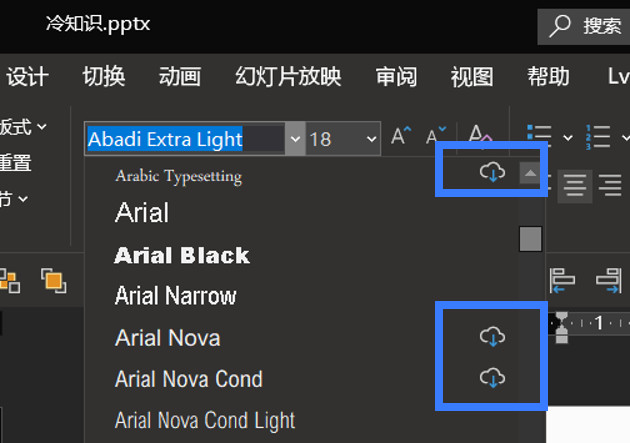Click cloud download icon beside Arial Nova Cond
This screenshot has width=630, height=443.
492,378
